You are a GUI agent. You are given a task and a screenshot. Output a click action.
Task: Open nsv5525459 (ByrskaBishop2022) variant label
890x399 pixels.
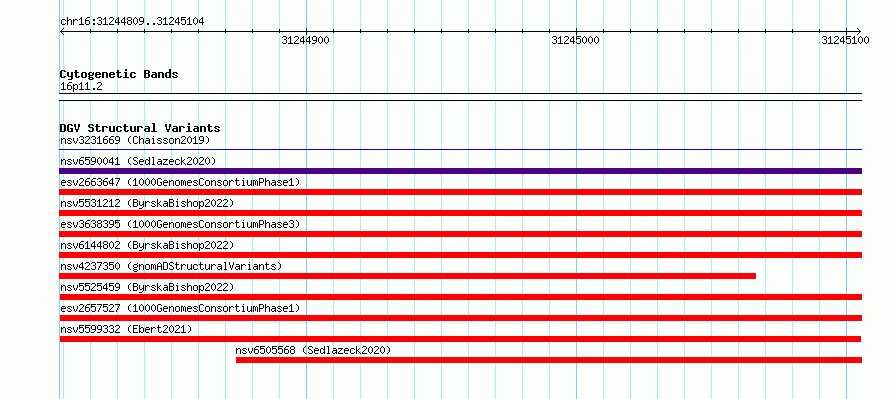(x=147, y=287)
